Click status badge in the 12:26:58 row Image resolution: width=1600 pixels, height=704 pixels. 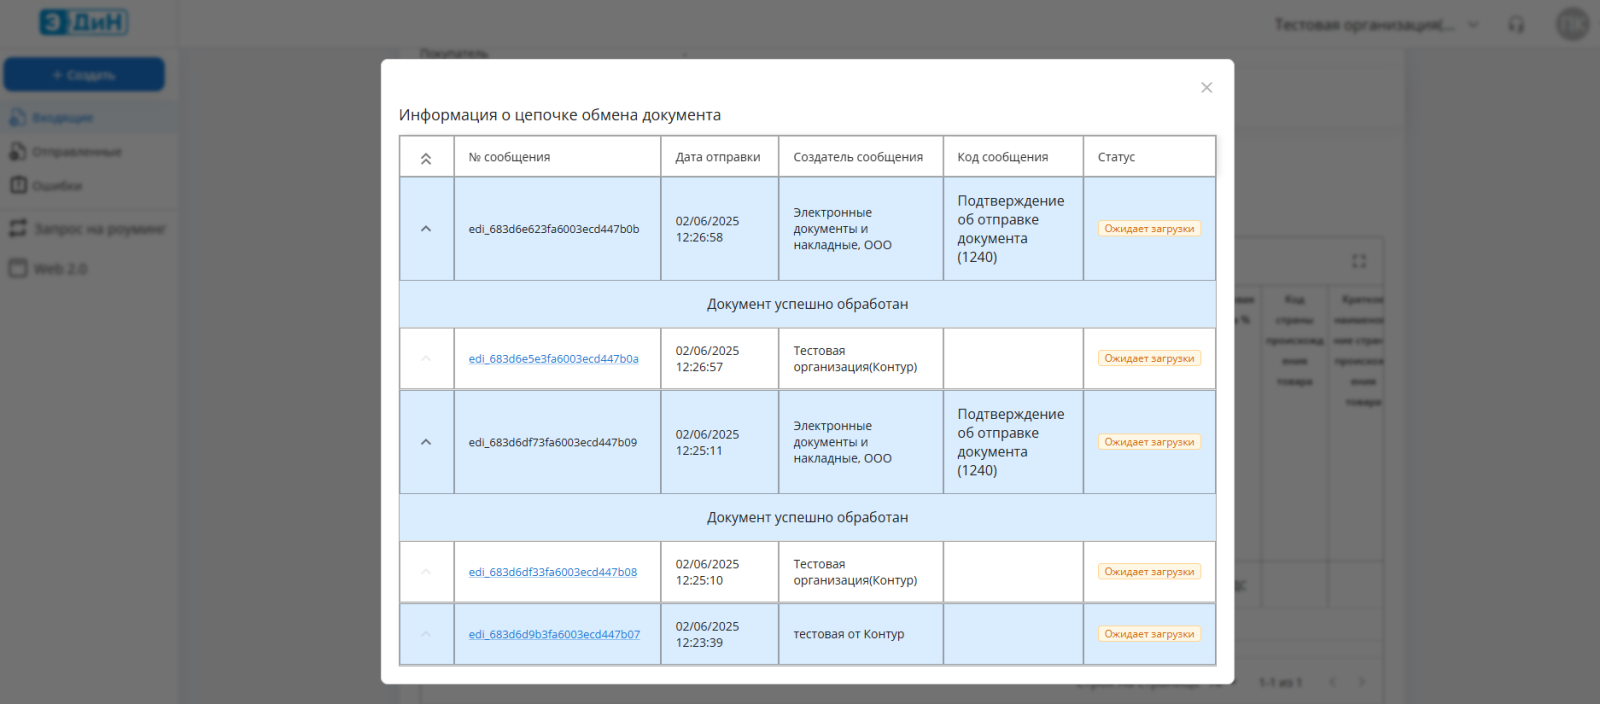1149,229
